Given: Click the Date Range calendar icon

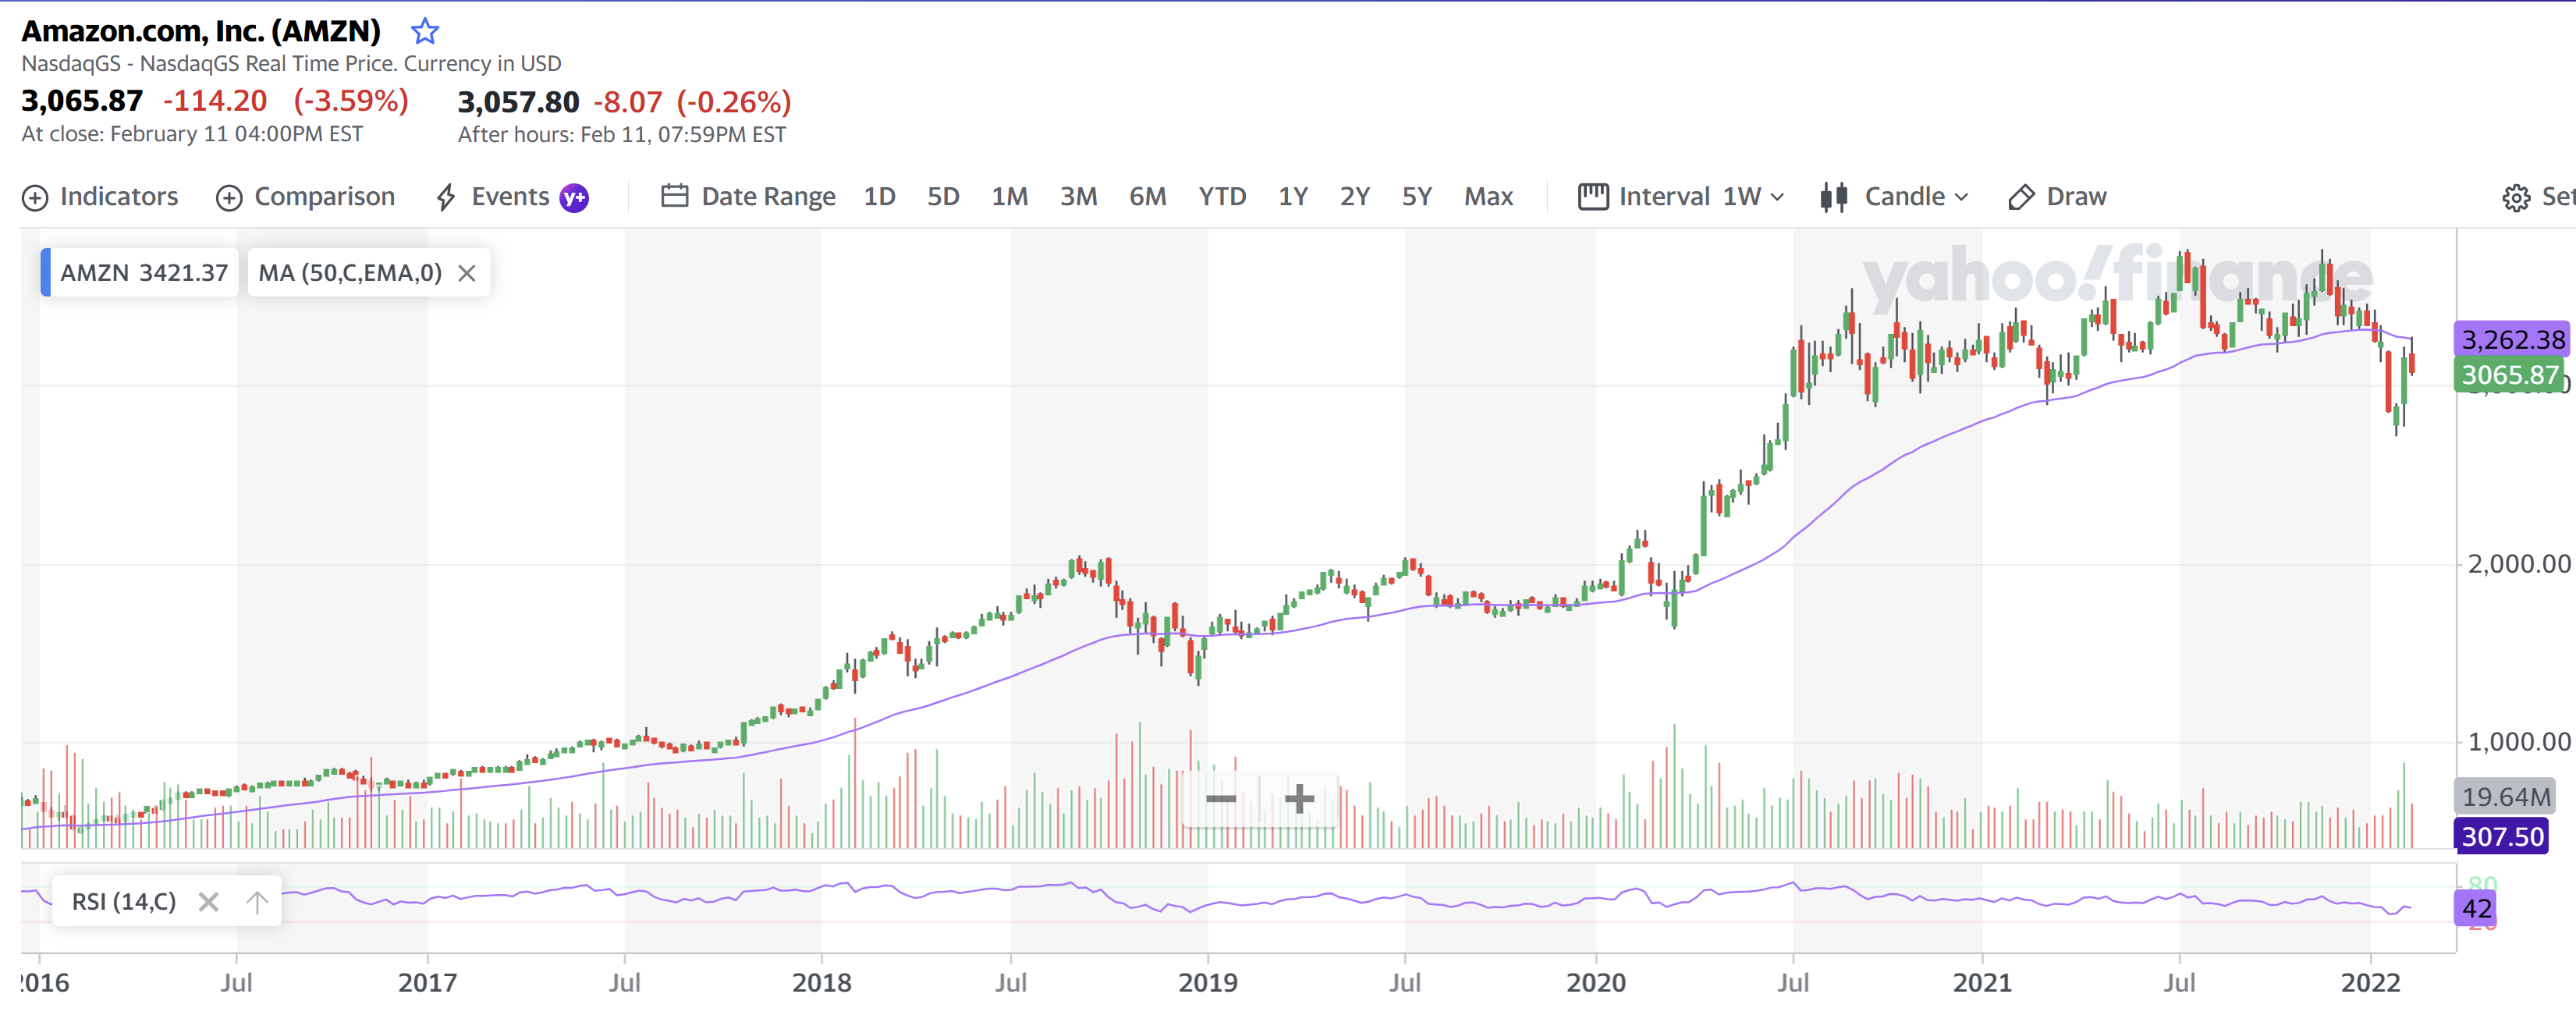Looking at the screenshot, I should pyautogui.click(x=675, y=196).
